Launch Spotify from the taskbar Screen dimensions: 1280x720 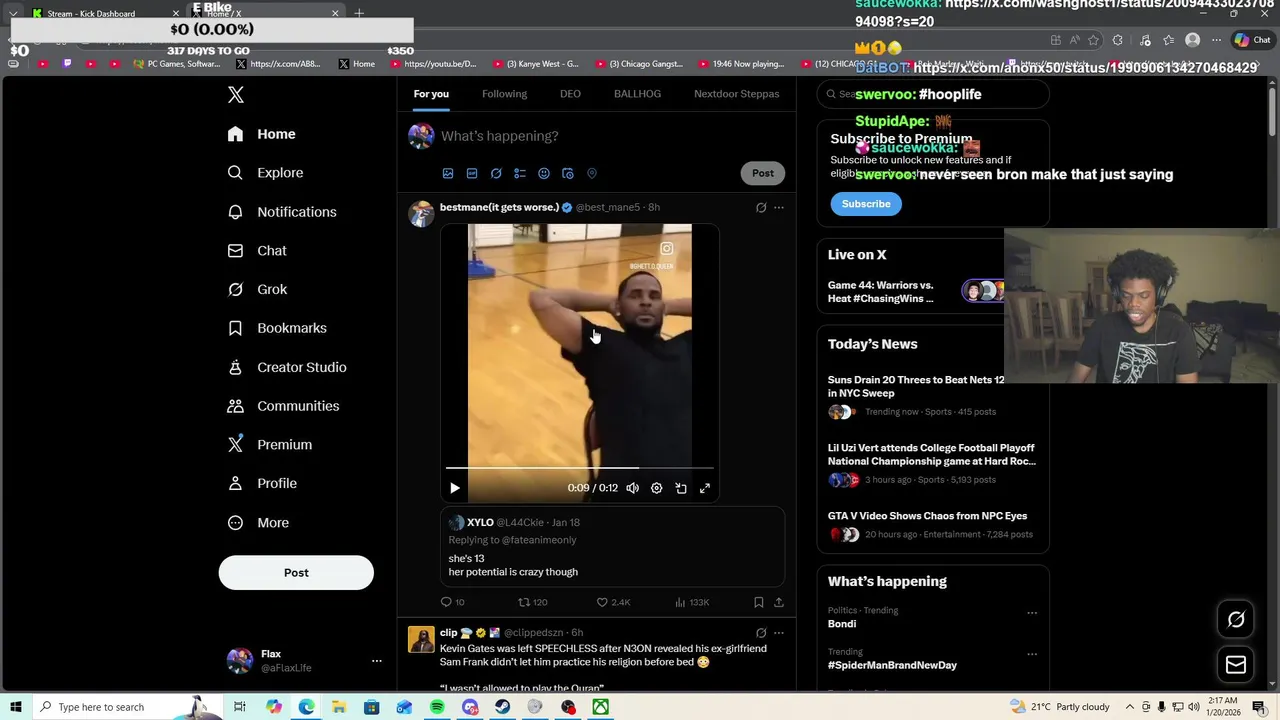tap(437, 707)
